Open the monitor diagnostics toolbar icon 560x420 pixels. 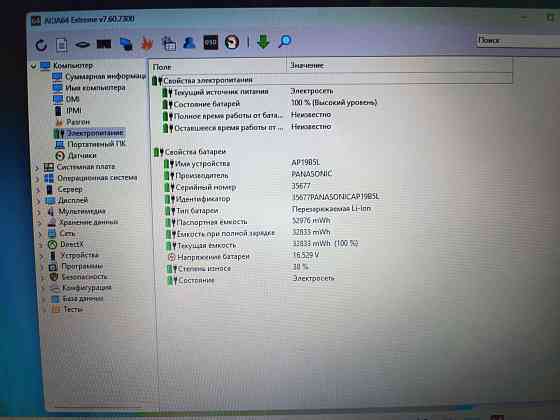point(126,44)
